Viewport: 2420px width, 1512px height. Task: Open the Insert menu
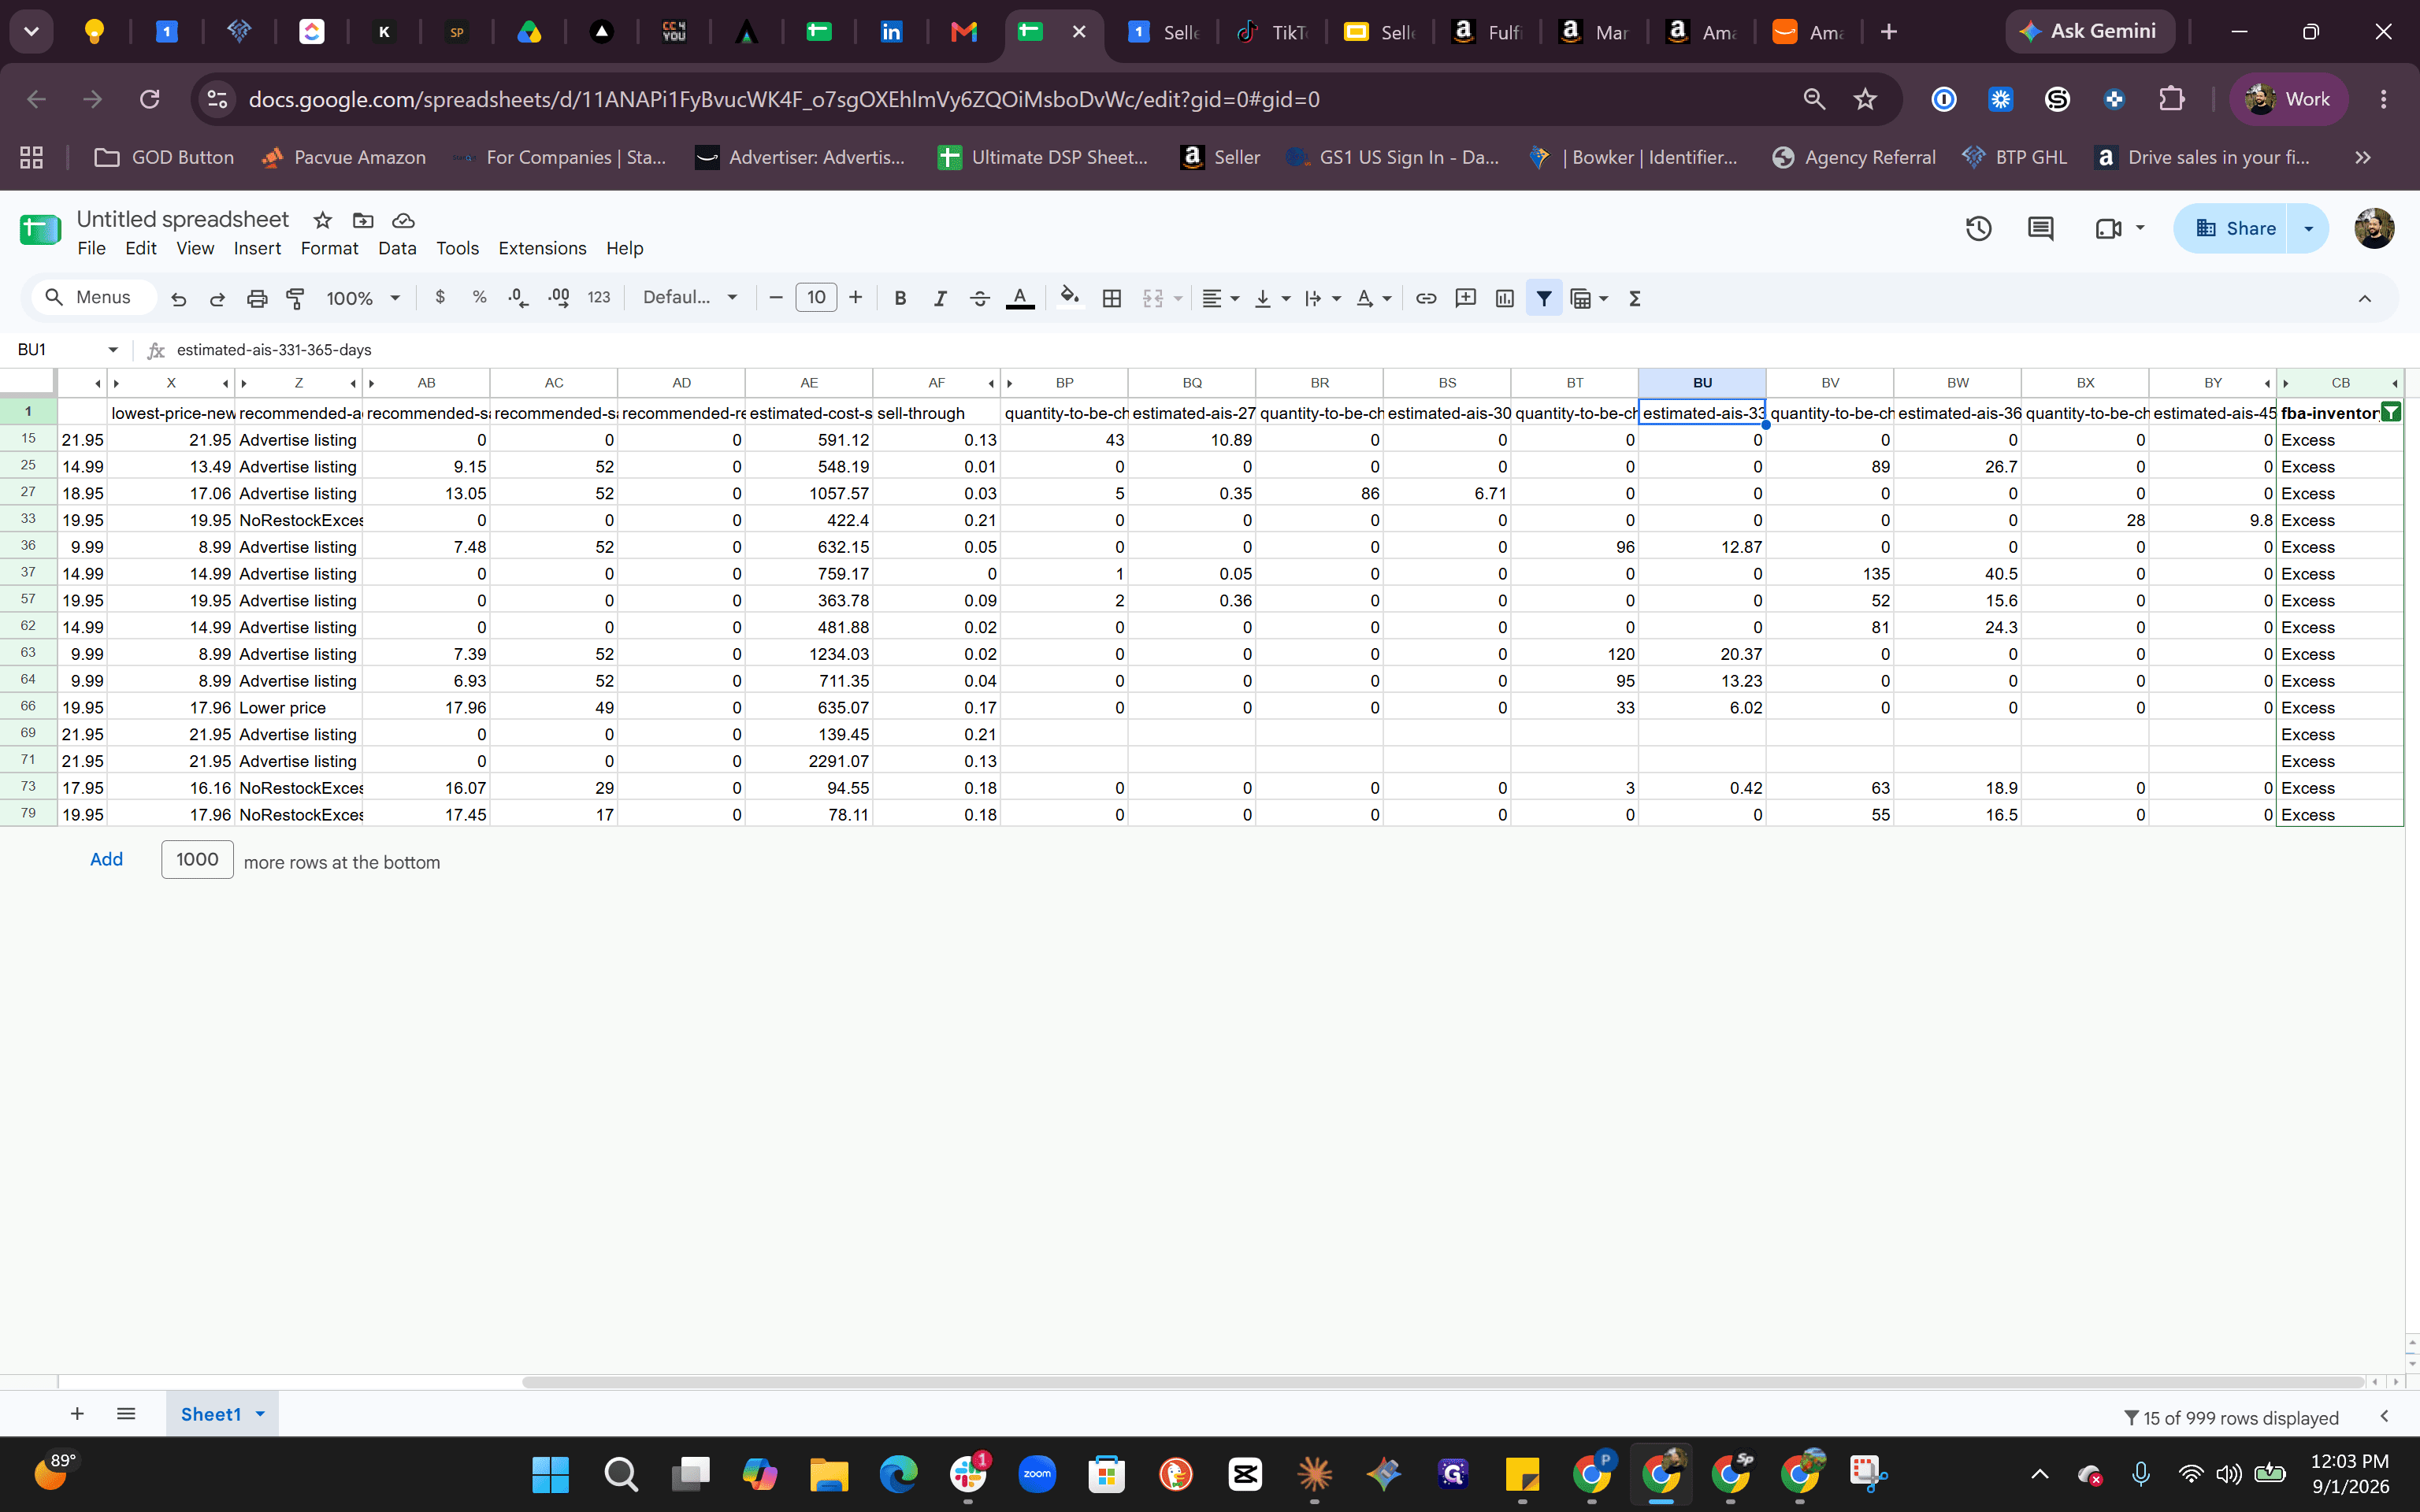pos(257,248)
